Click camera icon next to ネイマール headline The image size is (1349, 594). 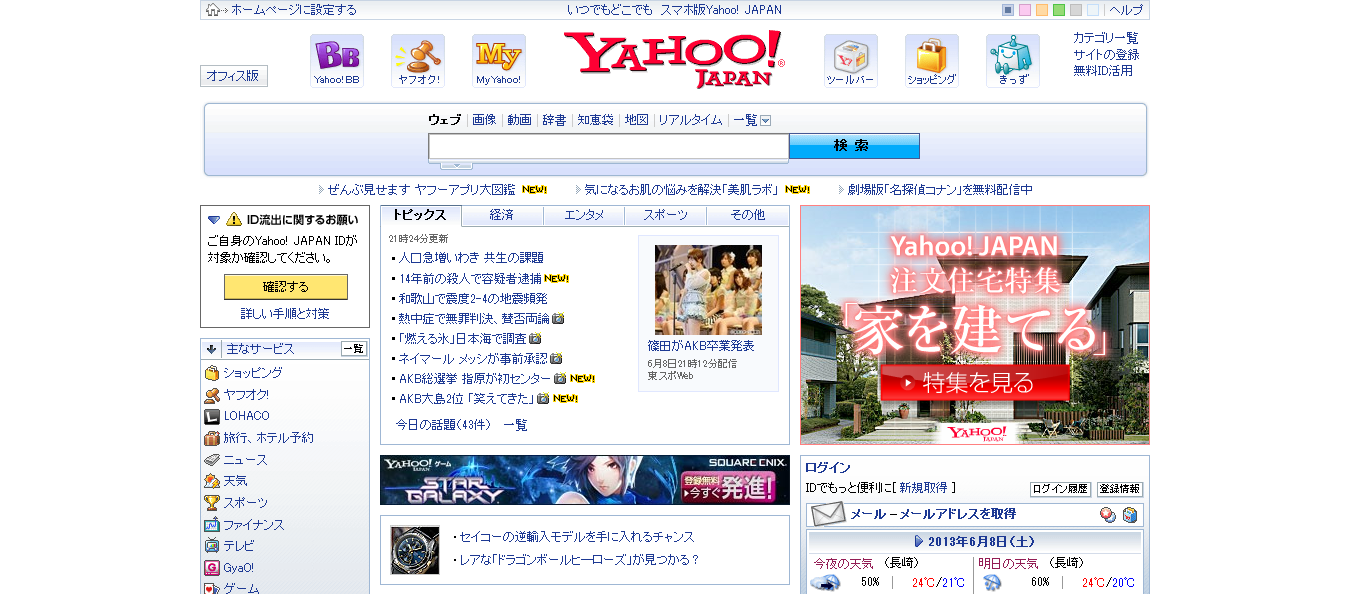[x=556, y=359]
